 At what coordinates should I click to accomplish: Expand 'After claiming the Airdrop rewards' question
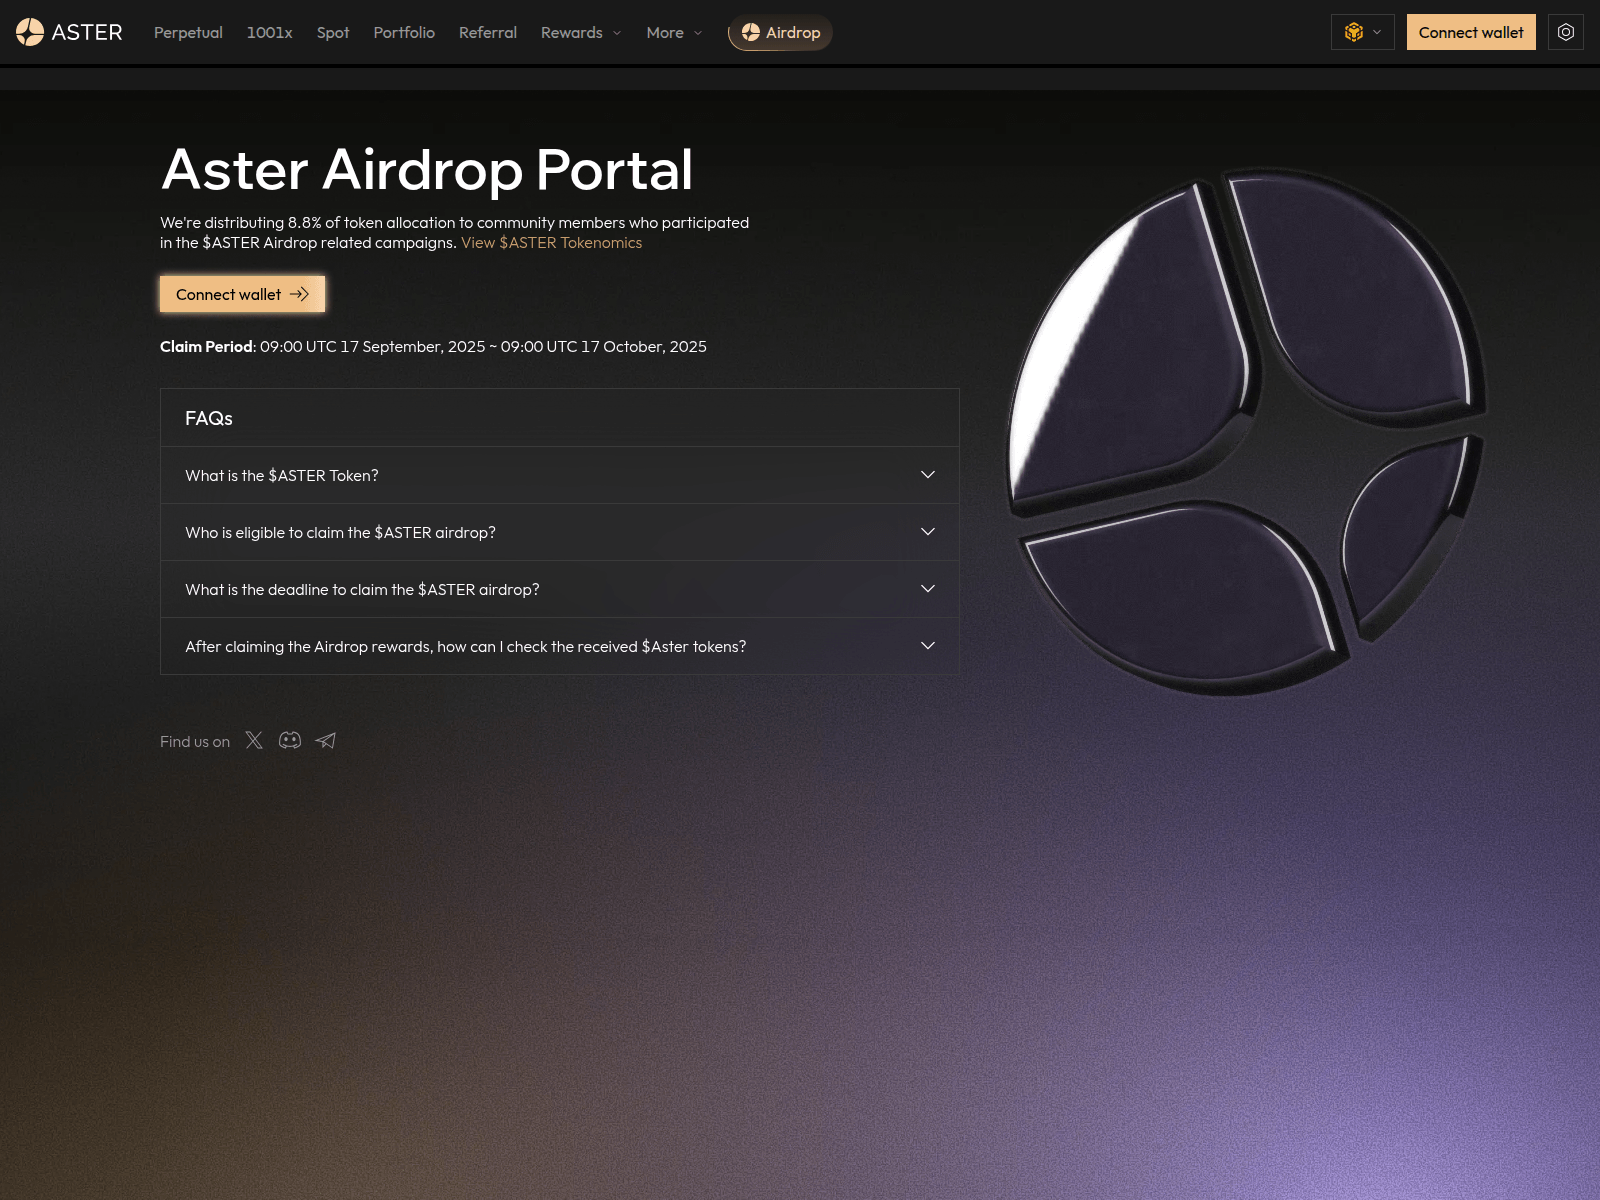coord(560,646)
